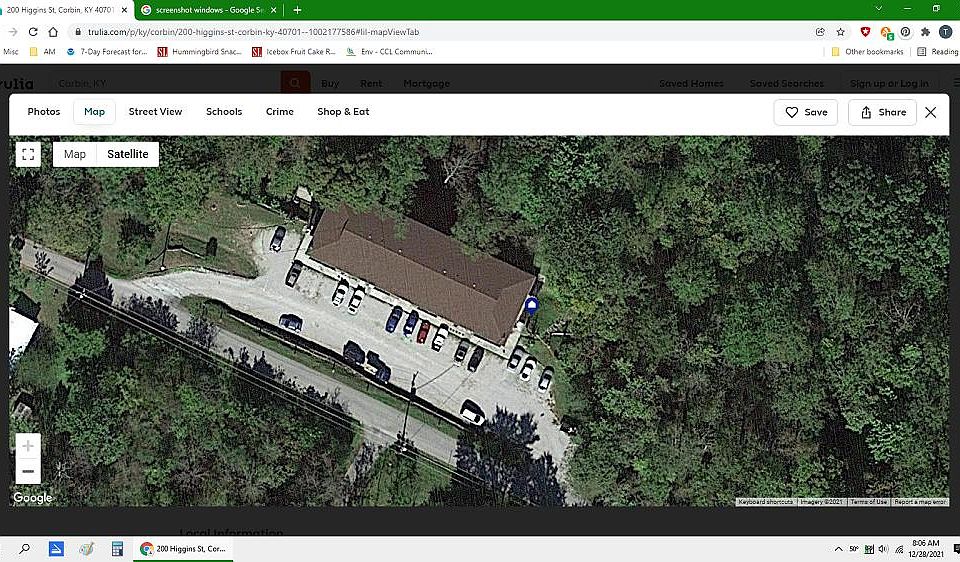The image size is (960, 562).
Task: Save this home listing
Action: (x=806, y=113)
